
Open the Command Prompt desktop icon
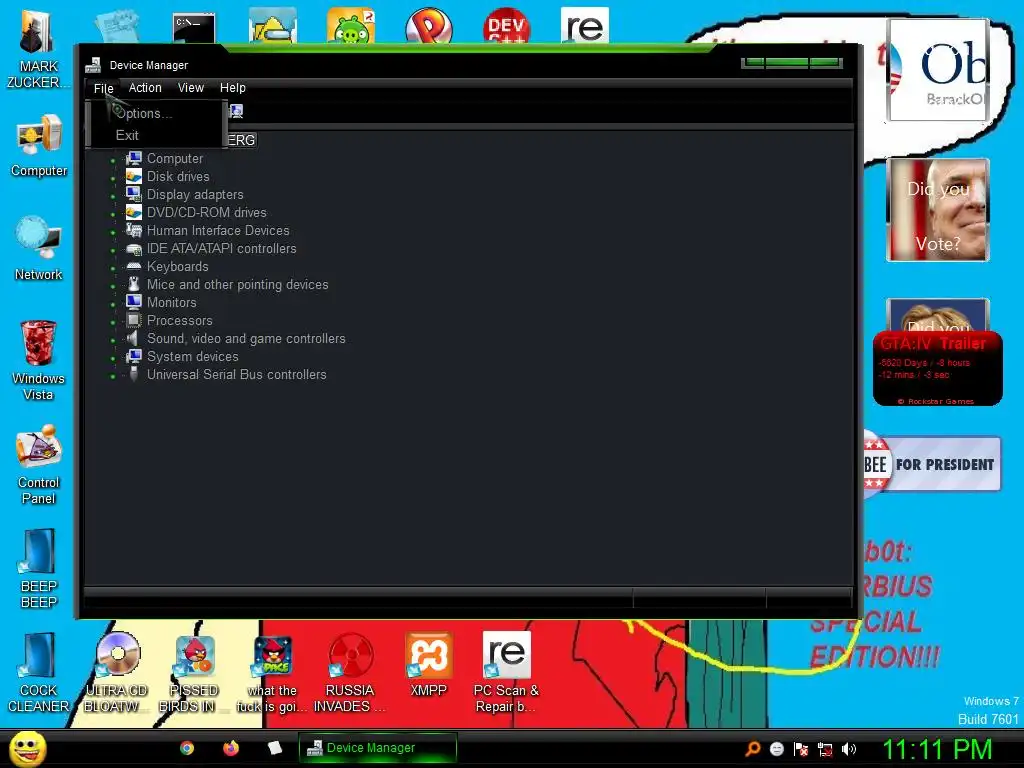coord(194,27)
